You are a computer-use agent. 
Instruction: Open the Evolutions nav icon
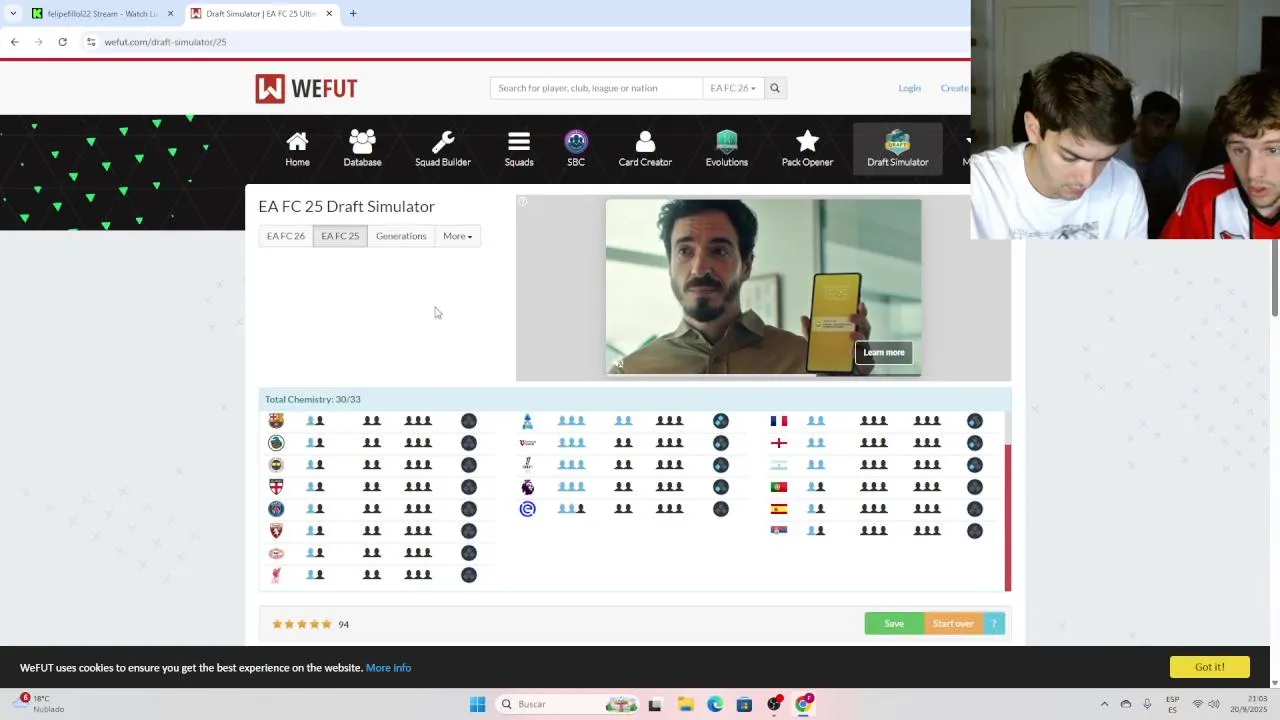(x=726, y=148)
